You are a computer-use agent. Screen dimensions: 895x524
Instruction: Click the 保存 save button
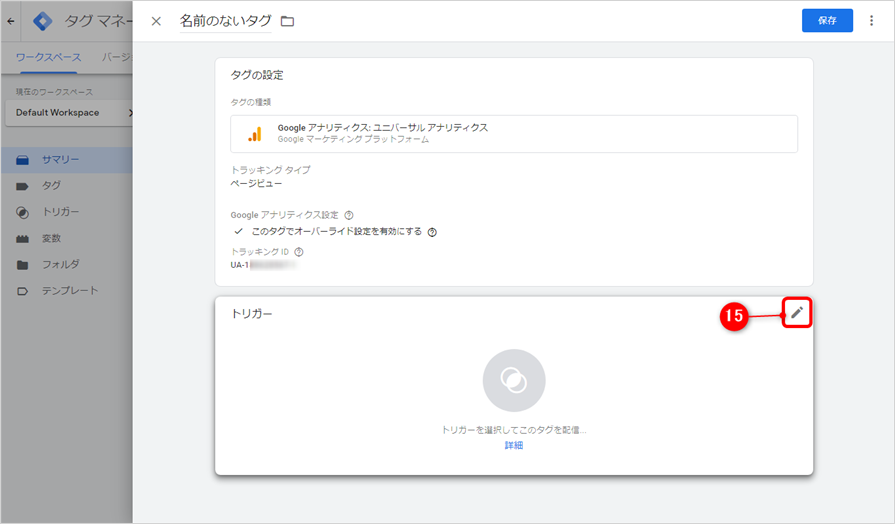pos(827,21)
